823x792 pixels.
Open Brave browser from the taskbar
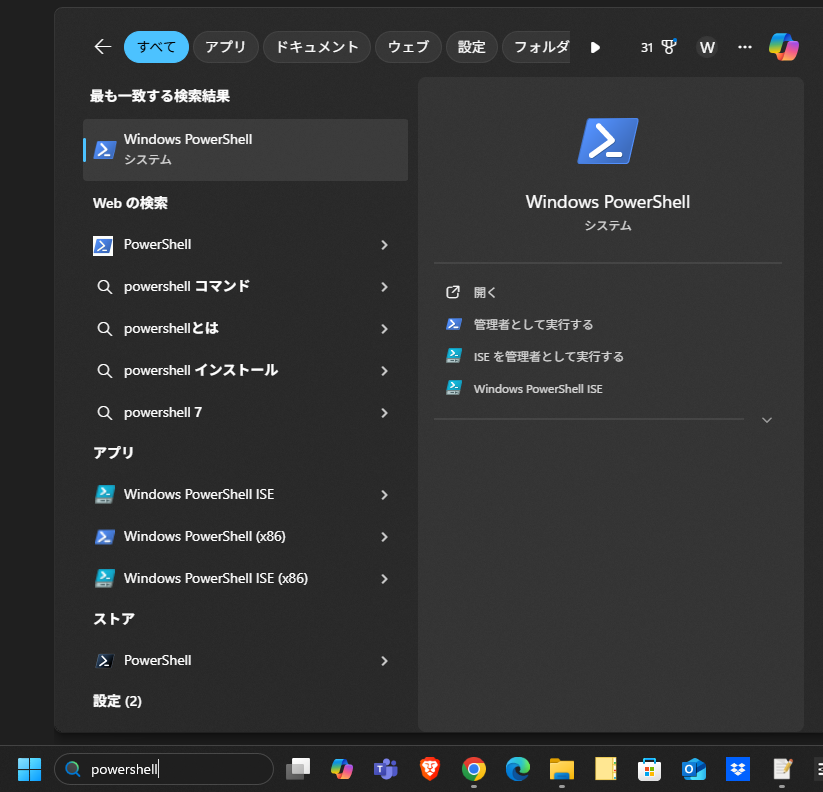pyautogui.click(x=429, y=769)
